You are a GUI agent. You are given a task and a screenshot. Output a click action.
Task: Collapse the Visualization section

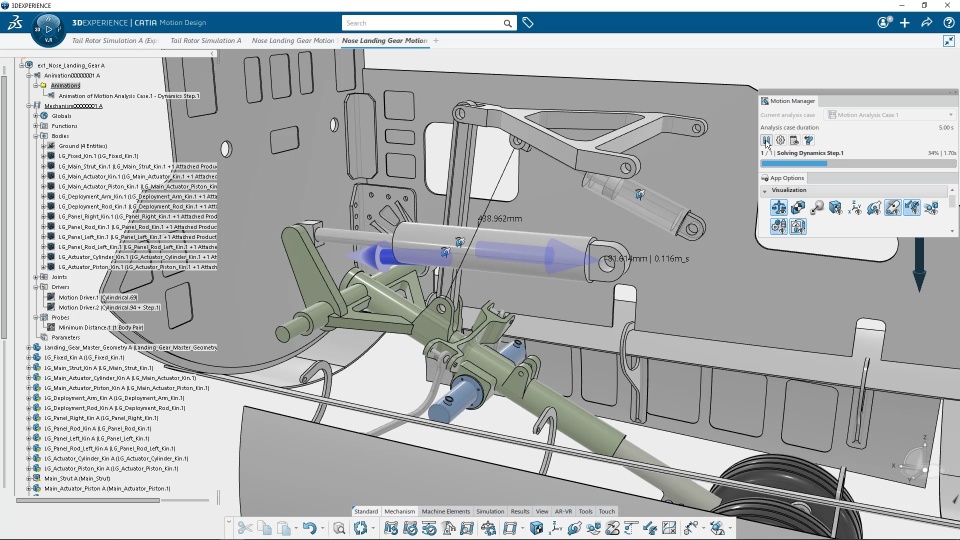[765, 191]
